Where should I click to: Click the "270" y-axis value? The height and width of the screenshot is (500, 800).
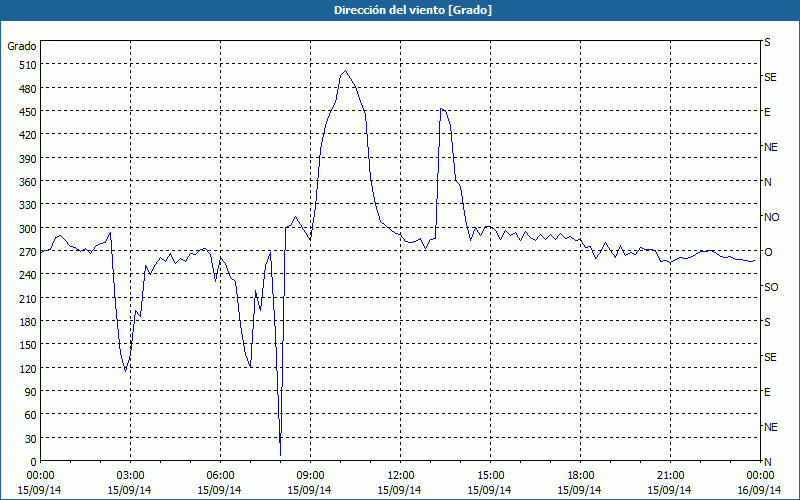(28, 253)
